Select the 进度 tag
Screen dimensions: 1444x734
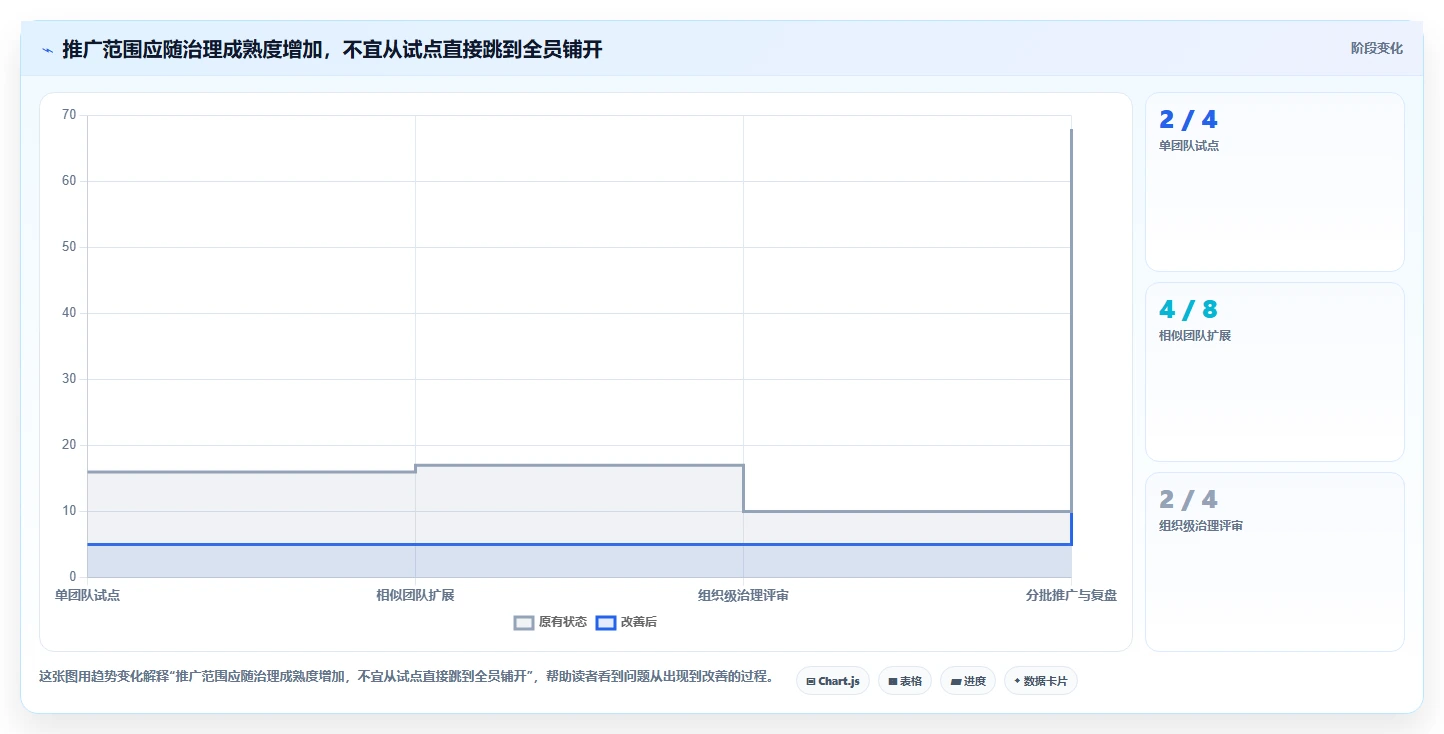click(968, 681)
